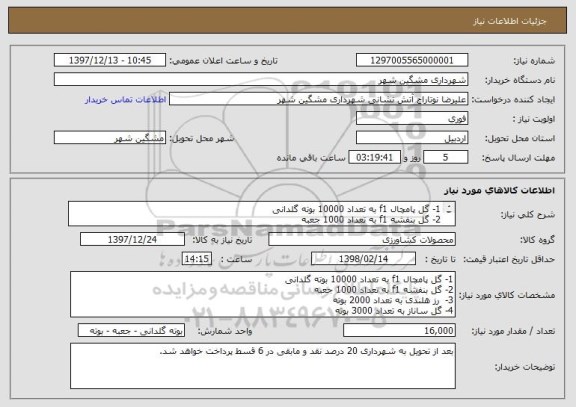Image resolution: width=576 pixels, height=407 pixels.
Task: Click the label تاریخ و ساعت اعلان عمومی
Action: click(x=223, y=61)
